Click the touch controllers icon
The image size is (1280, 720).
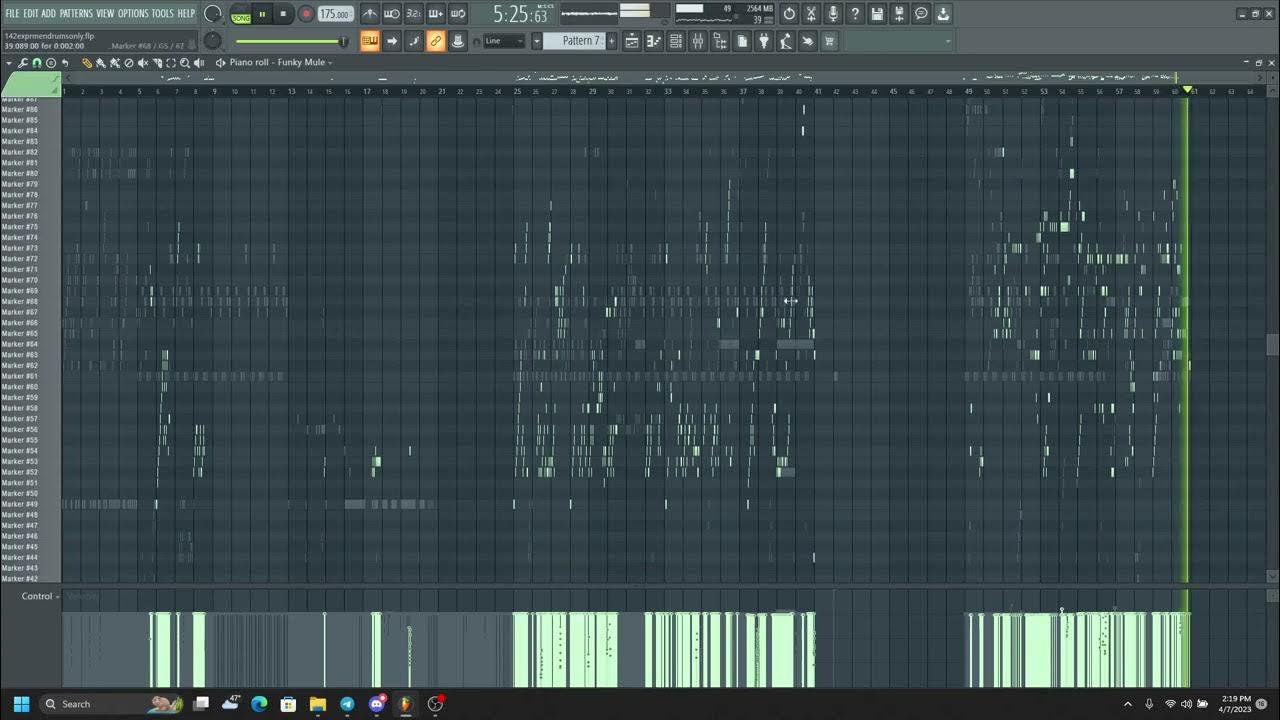[808, 41]
